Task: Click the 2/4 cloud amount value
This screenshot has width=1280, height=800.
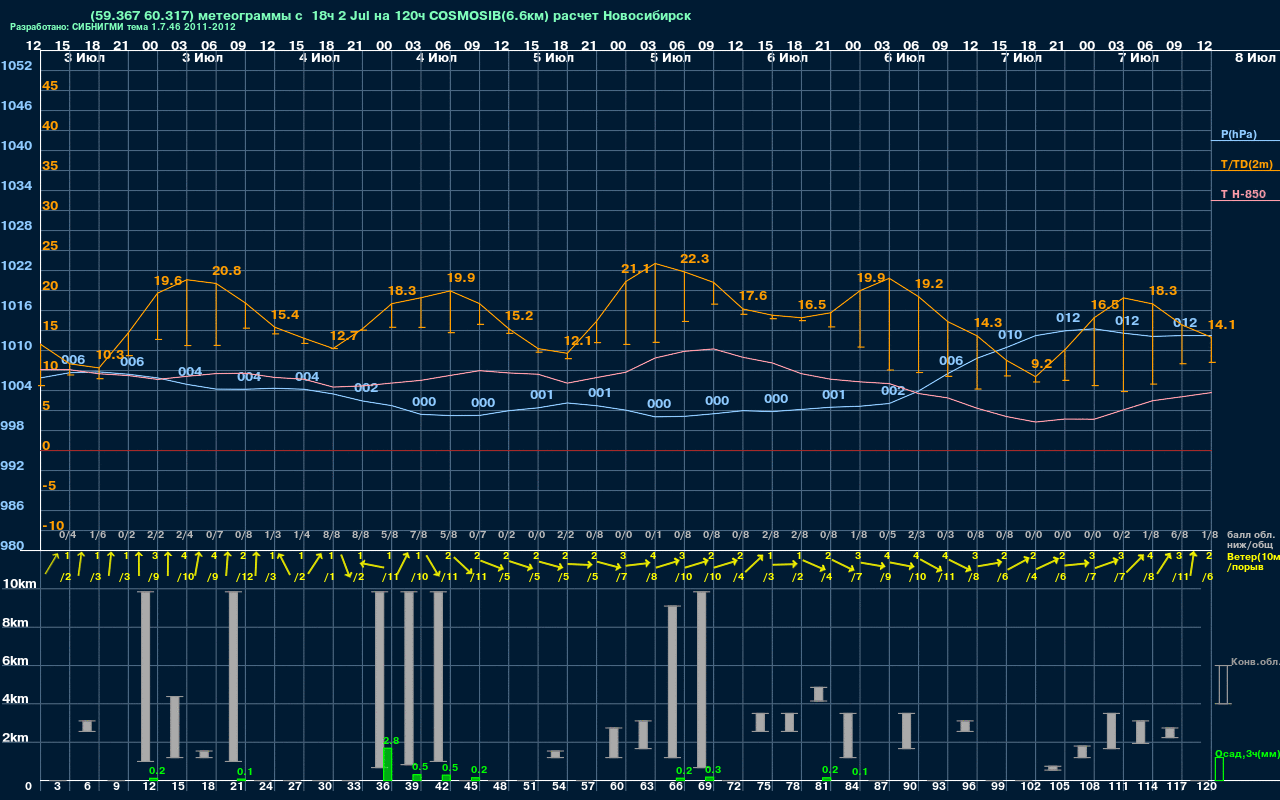Action: 185,535
